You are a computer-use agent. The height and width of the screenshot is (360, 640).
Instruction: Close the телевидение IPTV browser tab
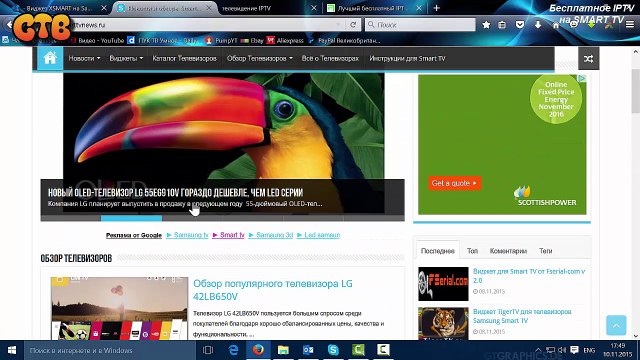pos(313,8)
